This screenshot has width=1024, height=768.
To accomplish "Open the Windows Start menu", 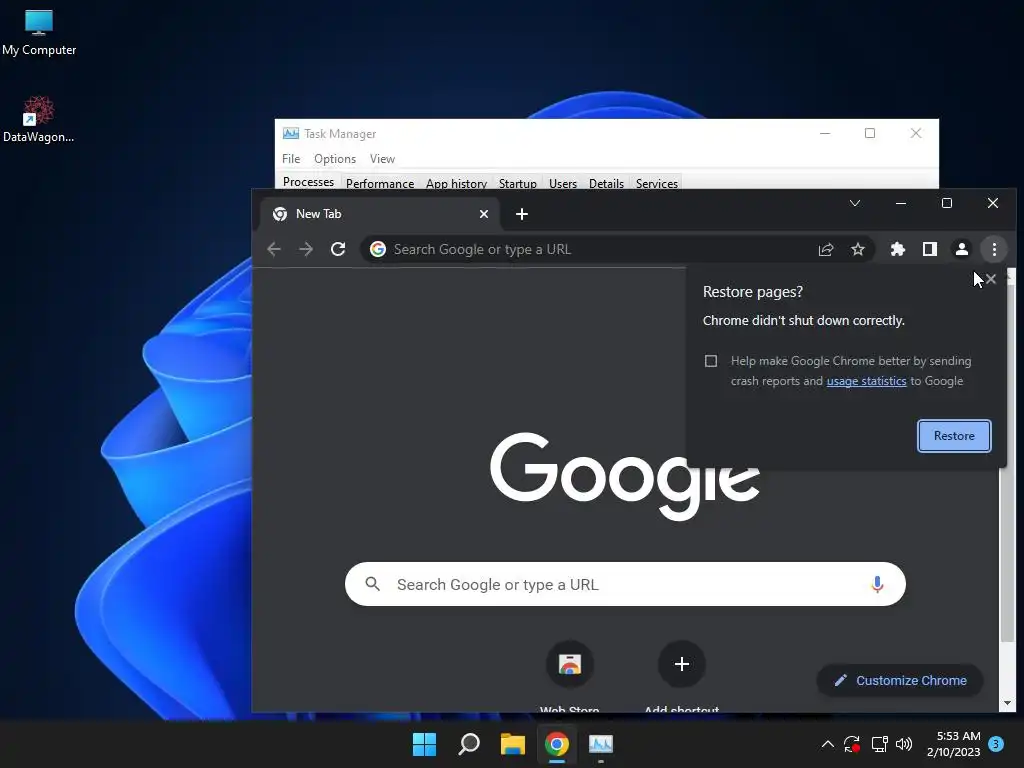I will click(424, 744).
